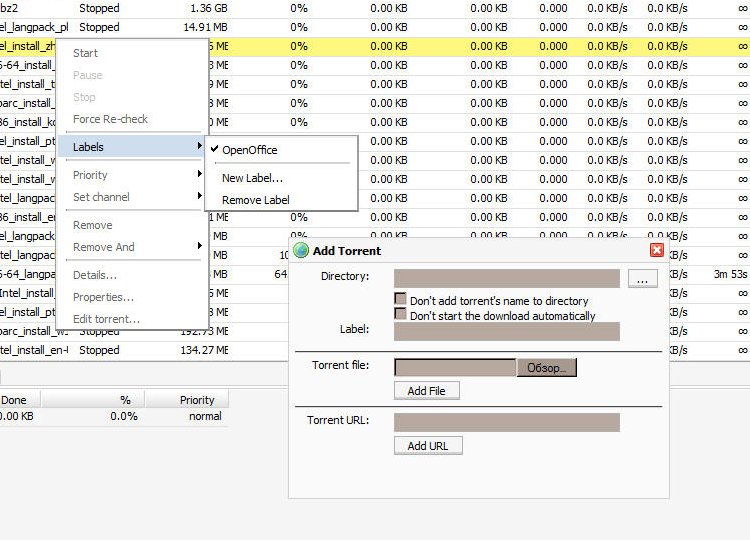Image resolution: width=750 pixels, height=540 pixels.
Task: Focus the Label input field
Action: 507,331
